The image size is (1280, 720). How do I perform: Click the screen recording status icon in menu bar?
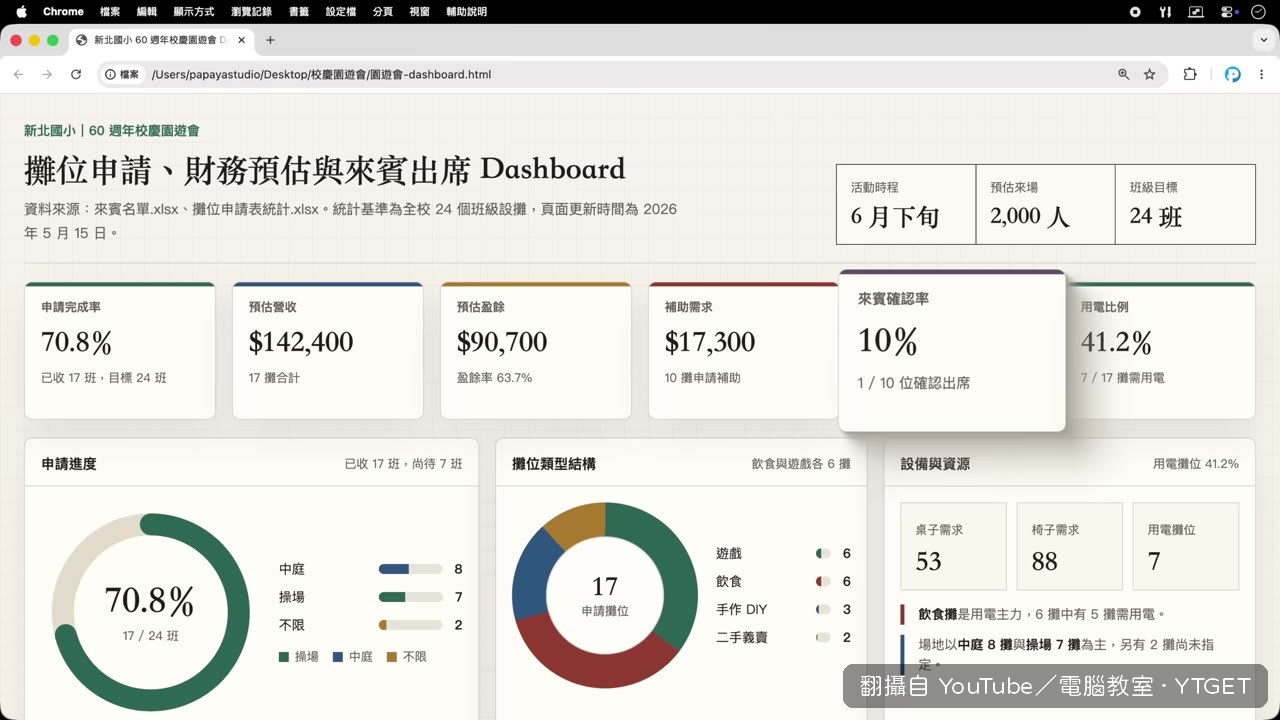click(1135, 12)
